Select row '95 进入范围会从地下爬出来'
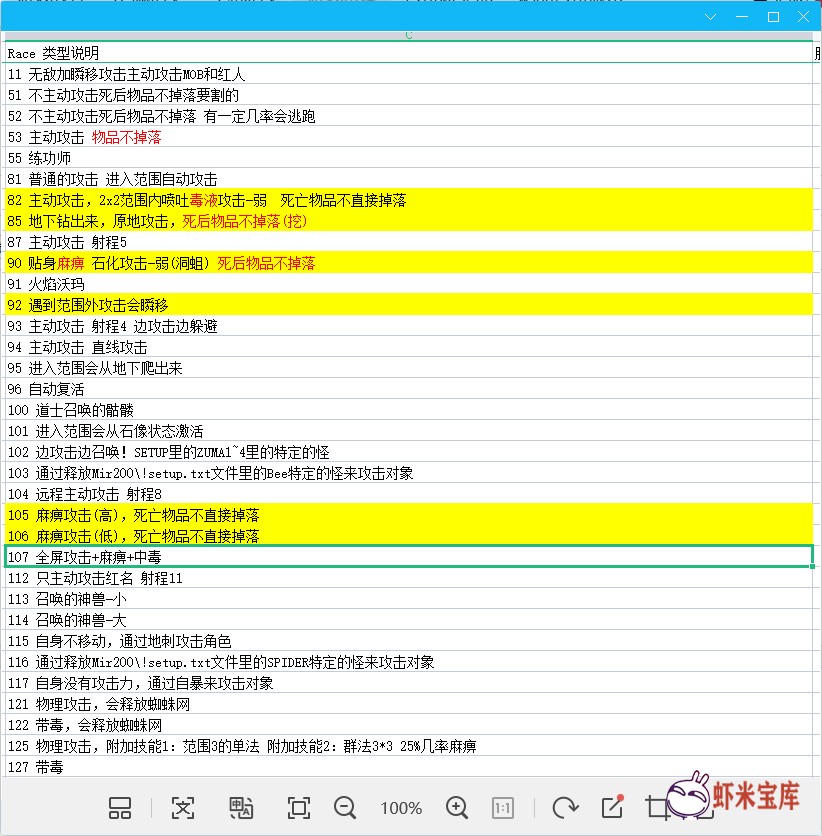 [408, 368]
